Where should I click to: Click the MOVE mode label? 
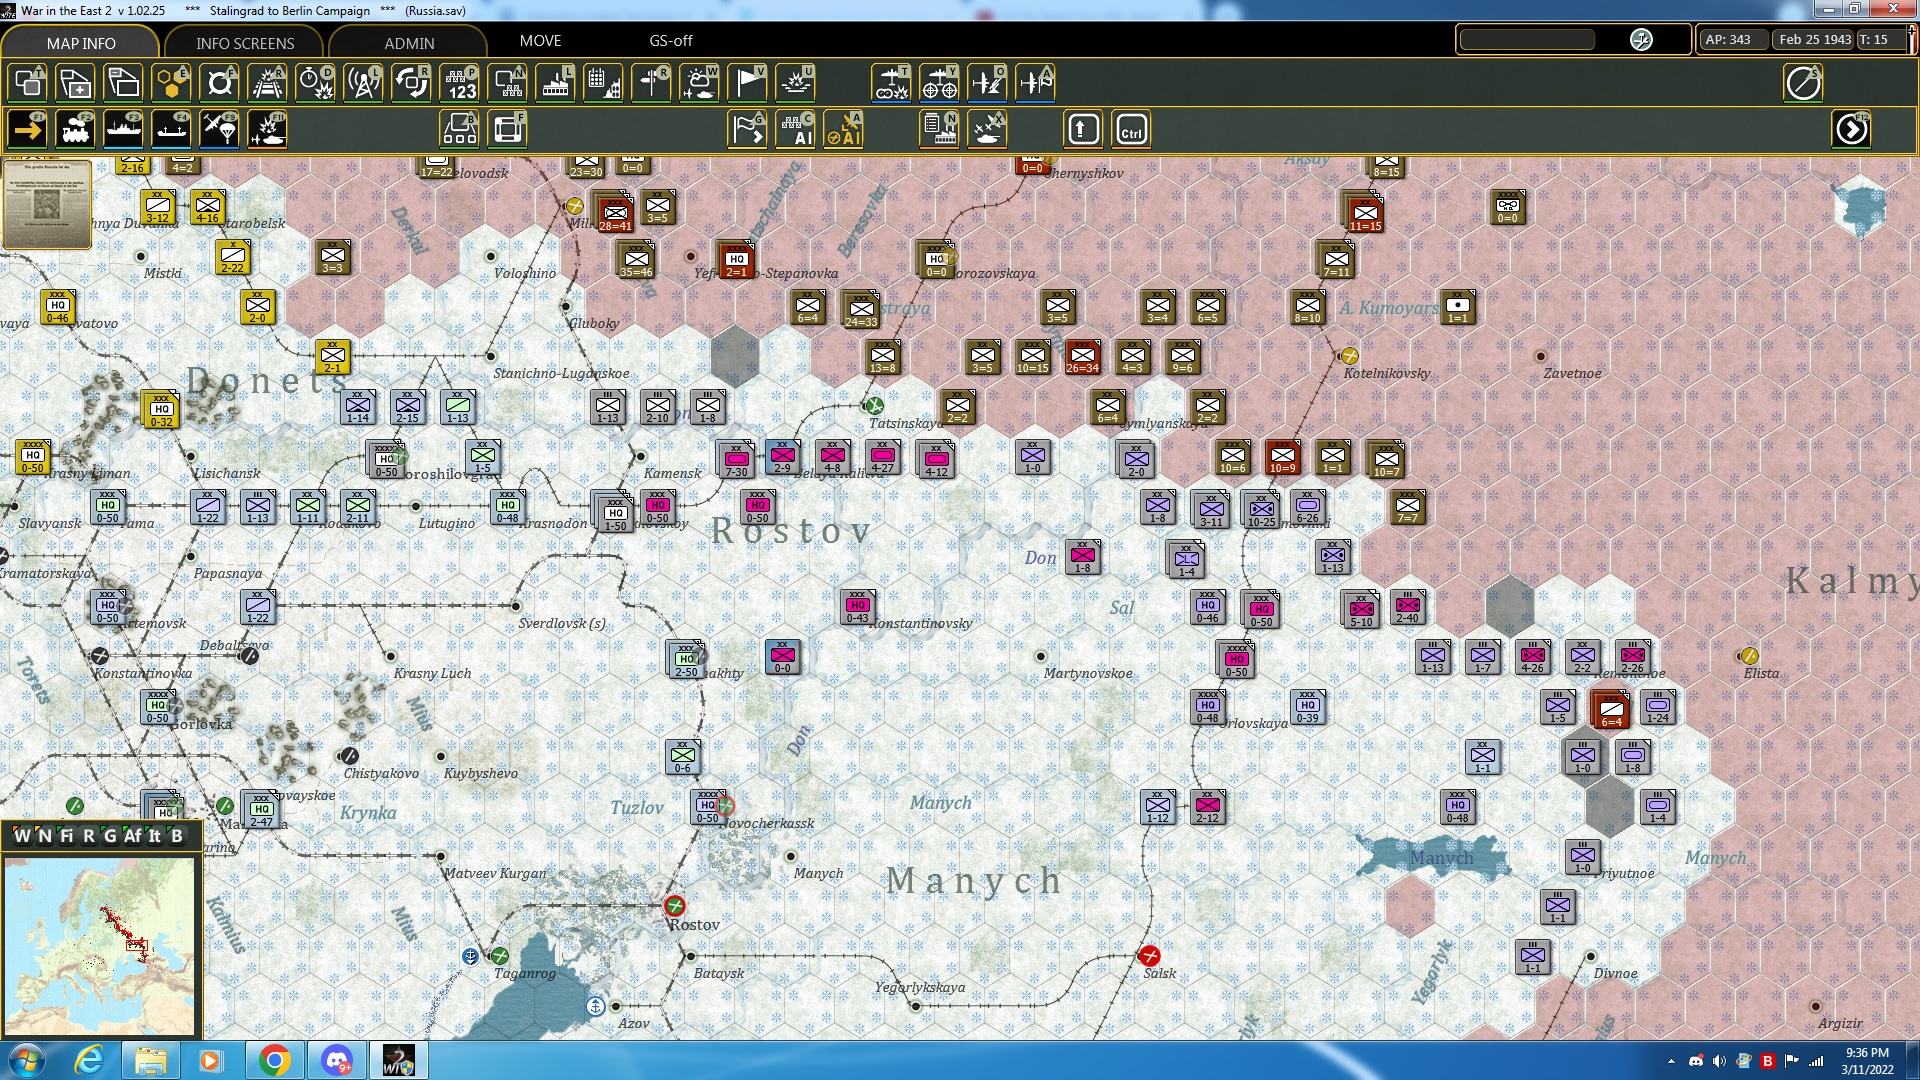(540, 41)
